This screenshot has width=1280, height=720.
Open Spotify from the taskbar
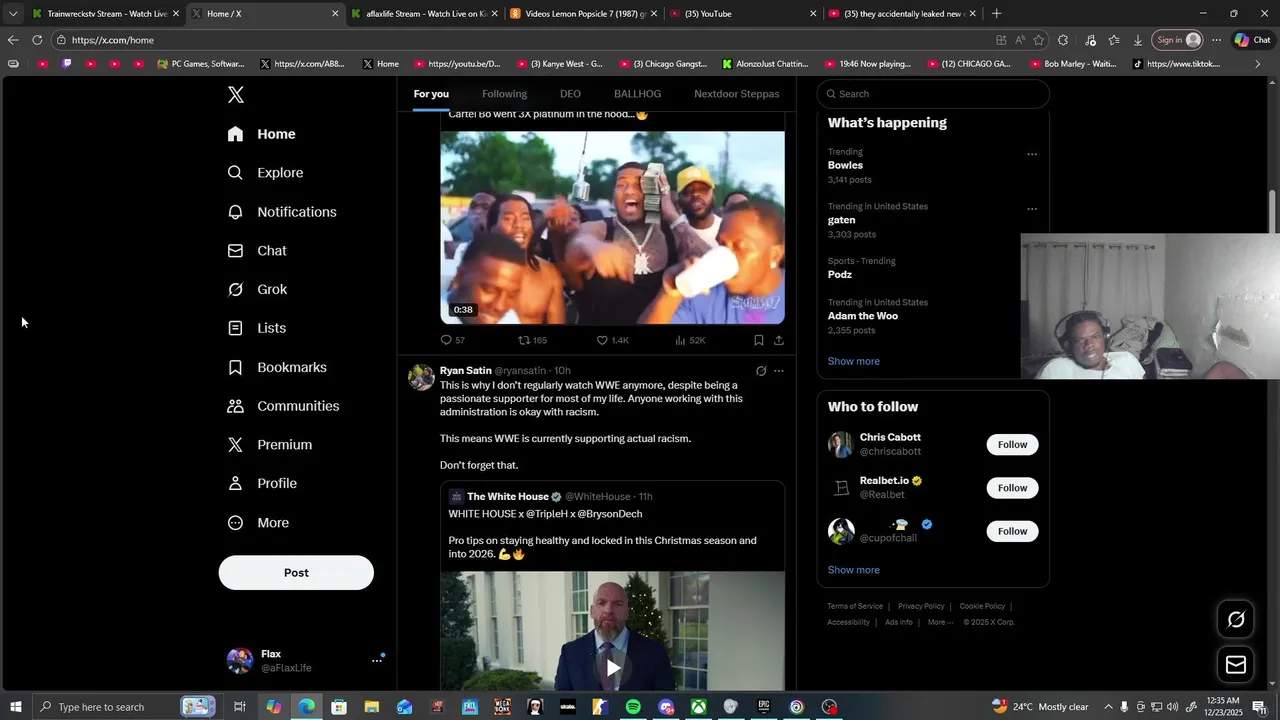(x=633, y=707)
